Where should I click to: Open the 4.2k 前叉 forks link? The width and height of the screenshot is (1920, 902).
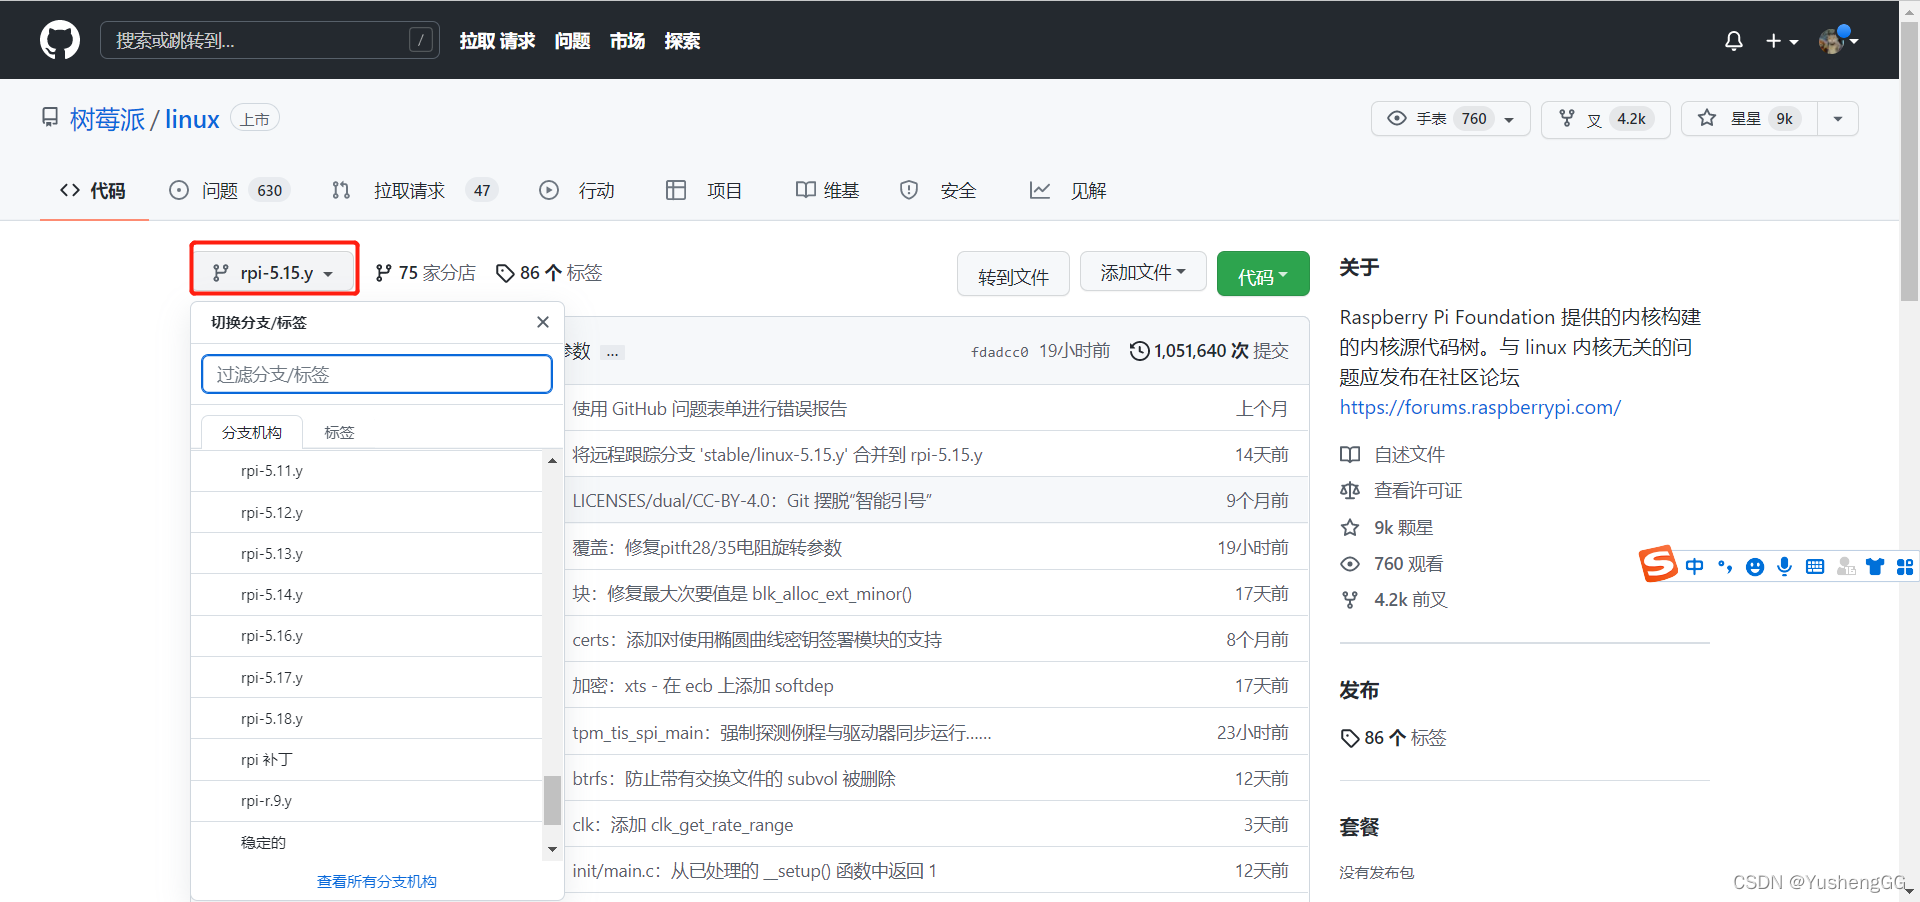(1394, 599)
